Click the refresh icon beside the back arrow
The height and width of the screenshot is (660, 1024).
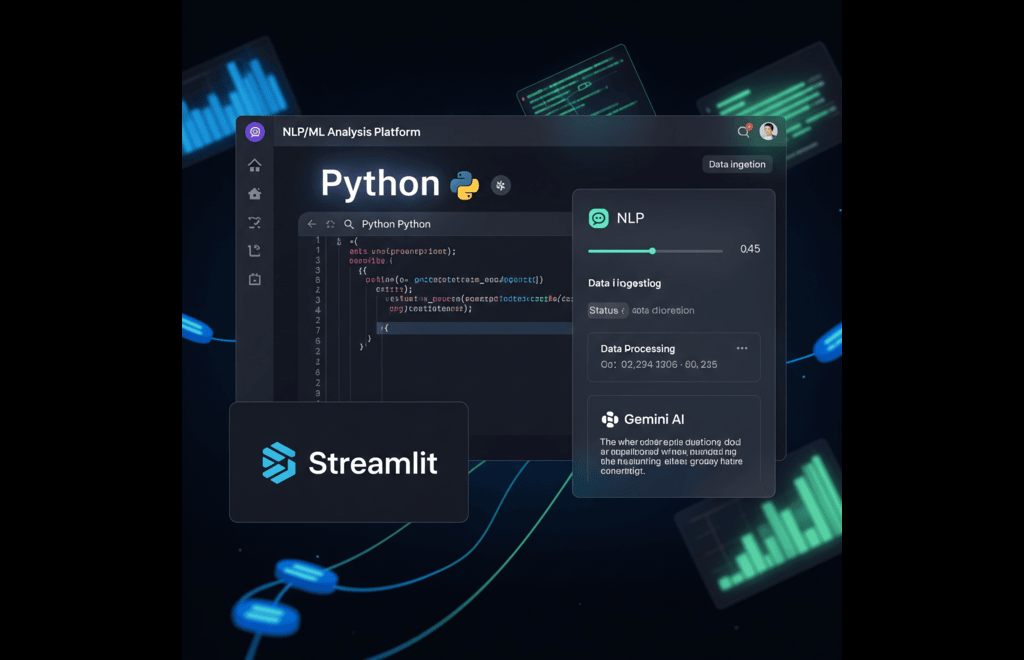pos(330,224)
